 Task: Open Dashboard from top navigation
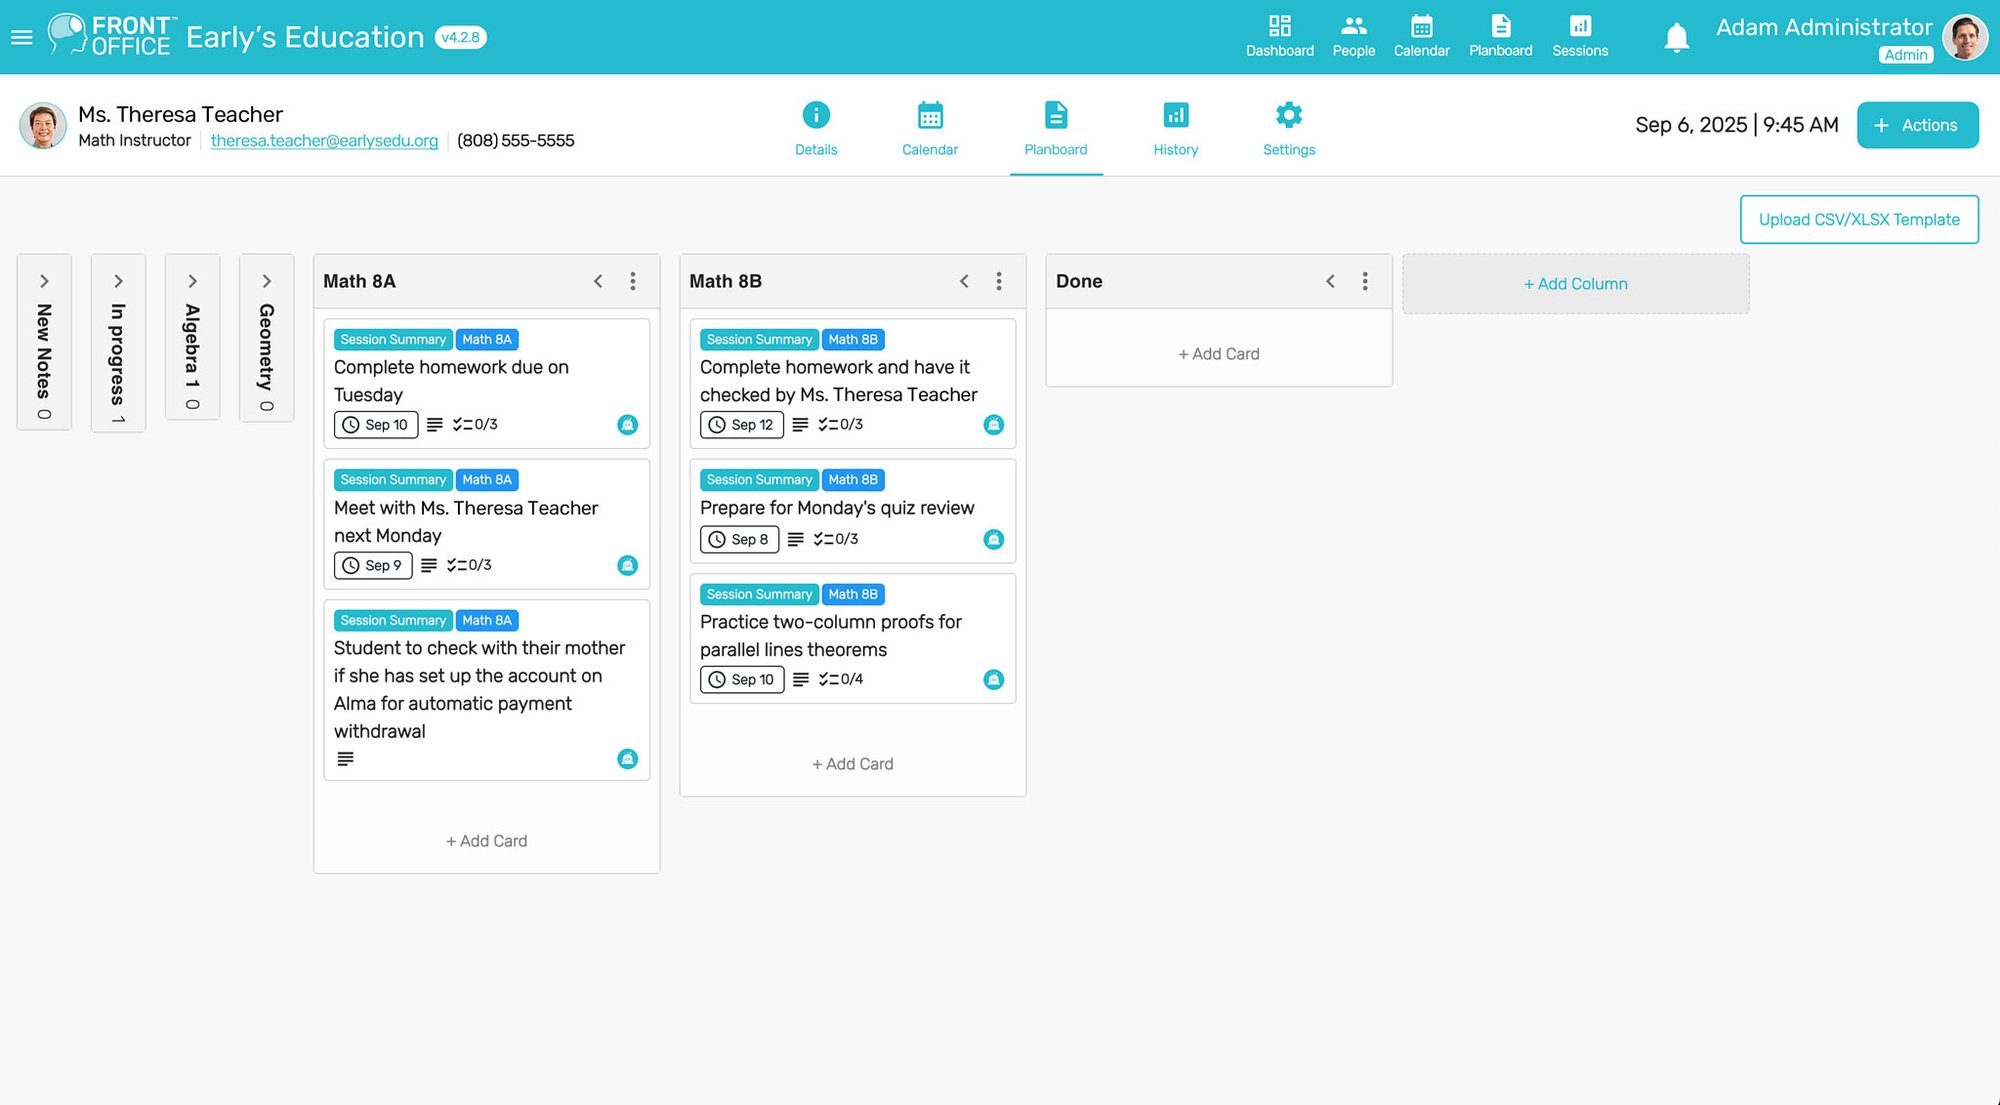(x=1279, y=36)
